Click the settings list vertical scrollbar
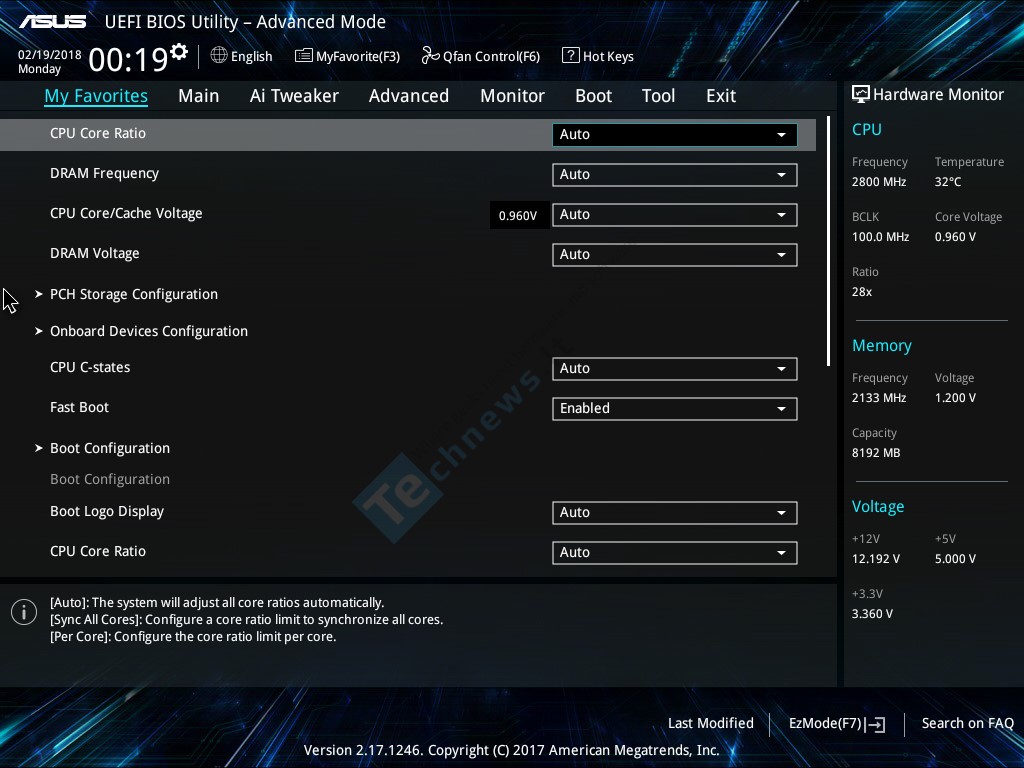The image size is (1024, 768). (x=828, y=242)
